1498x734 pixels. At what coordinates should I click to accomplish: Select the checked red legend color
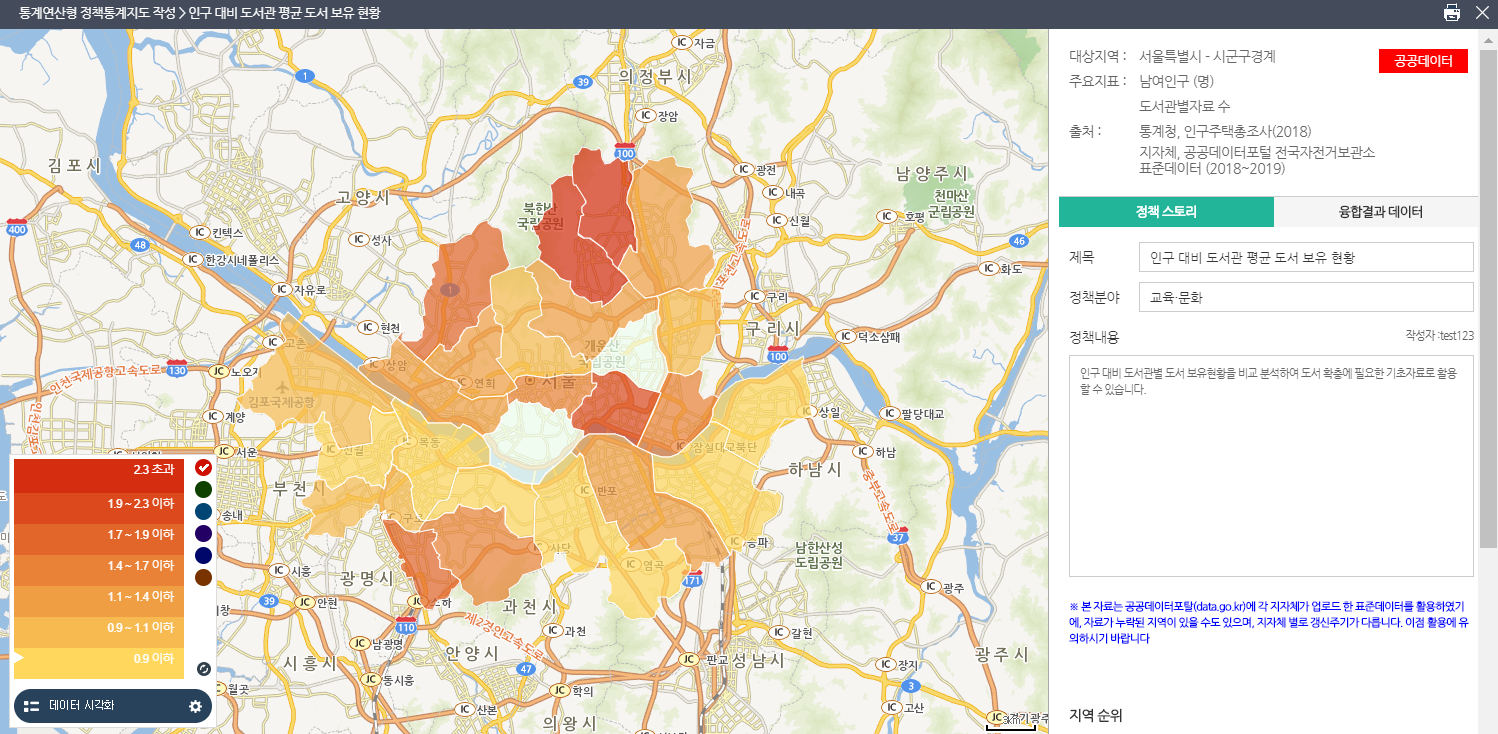203,467
